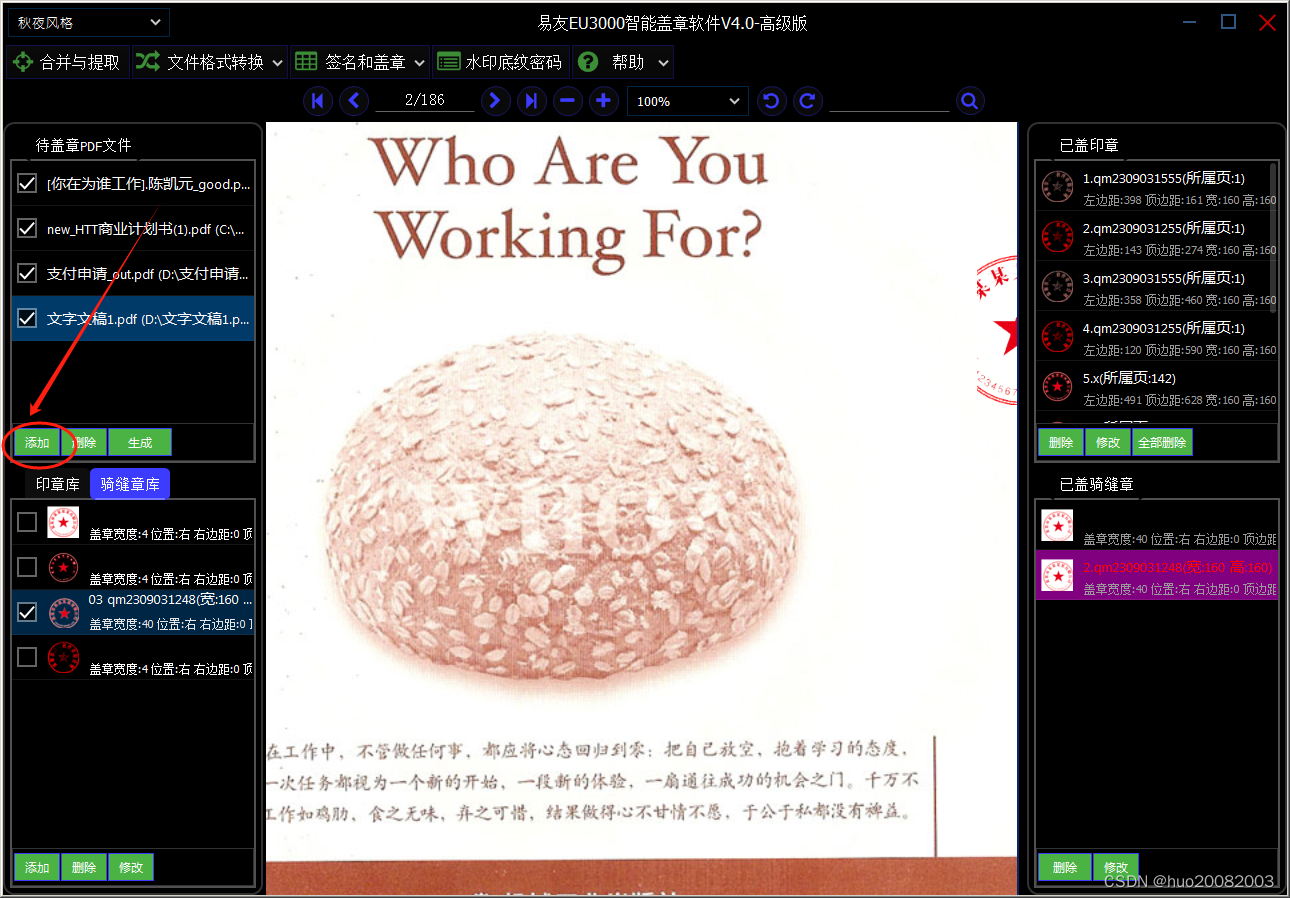
Task: Select stamp thumbnail 3.qm2309031555
Action: point(1057,287)
